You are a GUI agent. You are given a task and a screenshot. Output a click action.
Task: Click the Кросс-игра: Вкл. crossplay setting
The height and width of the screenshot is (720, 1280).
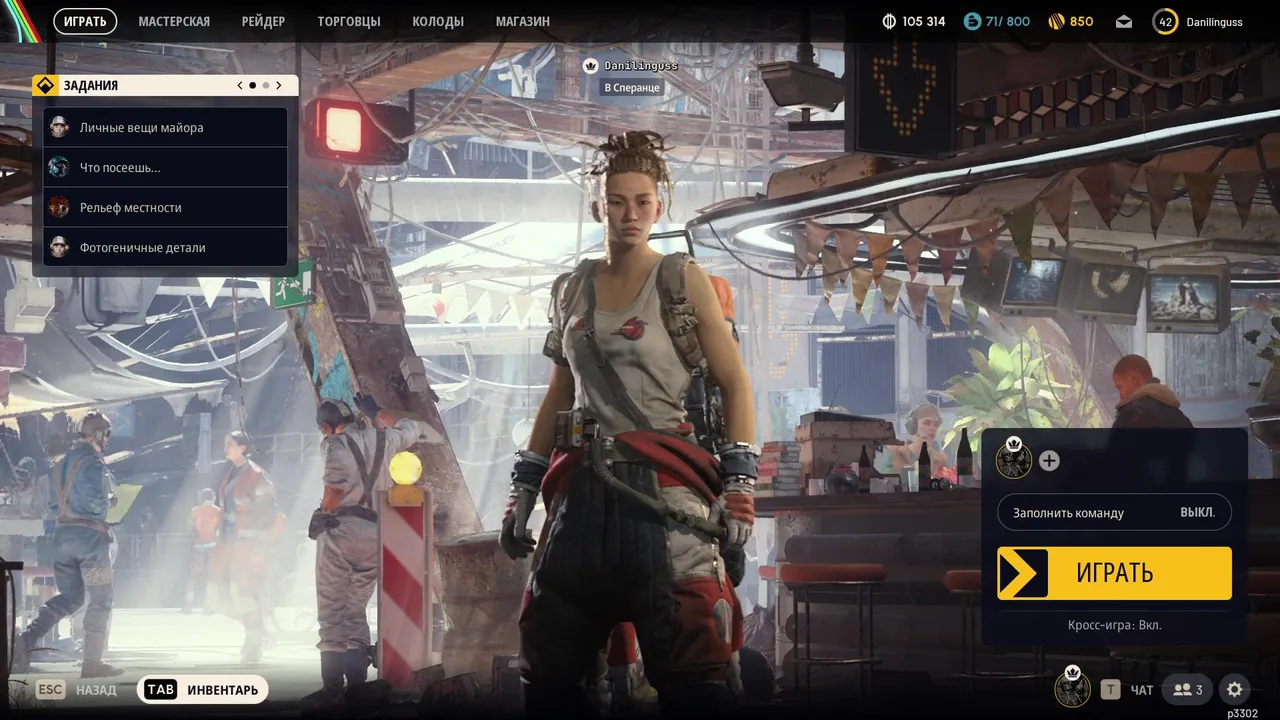pyautogui.click(x=1114, y=625)
